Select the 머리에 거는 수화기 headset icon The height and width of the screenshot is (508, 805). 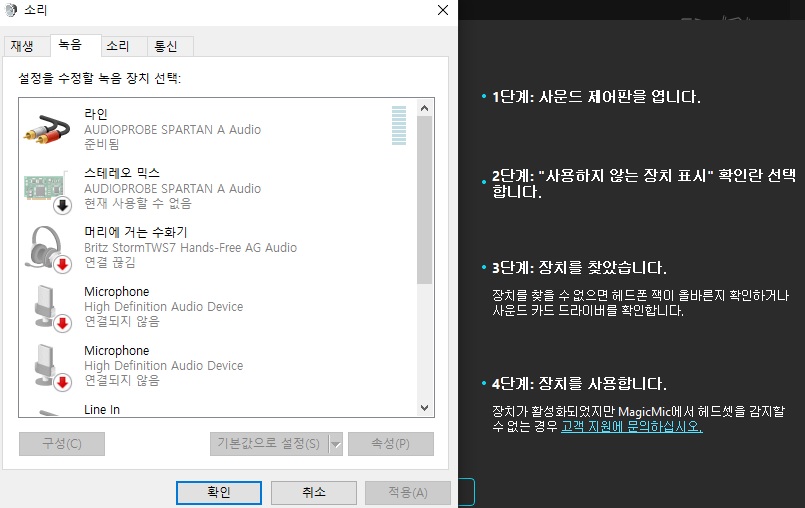[x=47, y=249]
